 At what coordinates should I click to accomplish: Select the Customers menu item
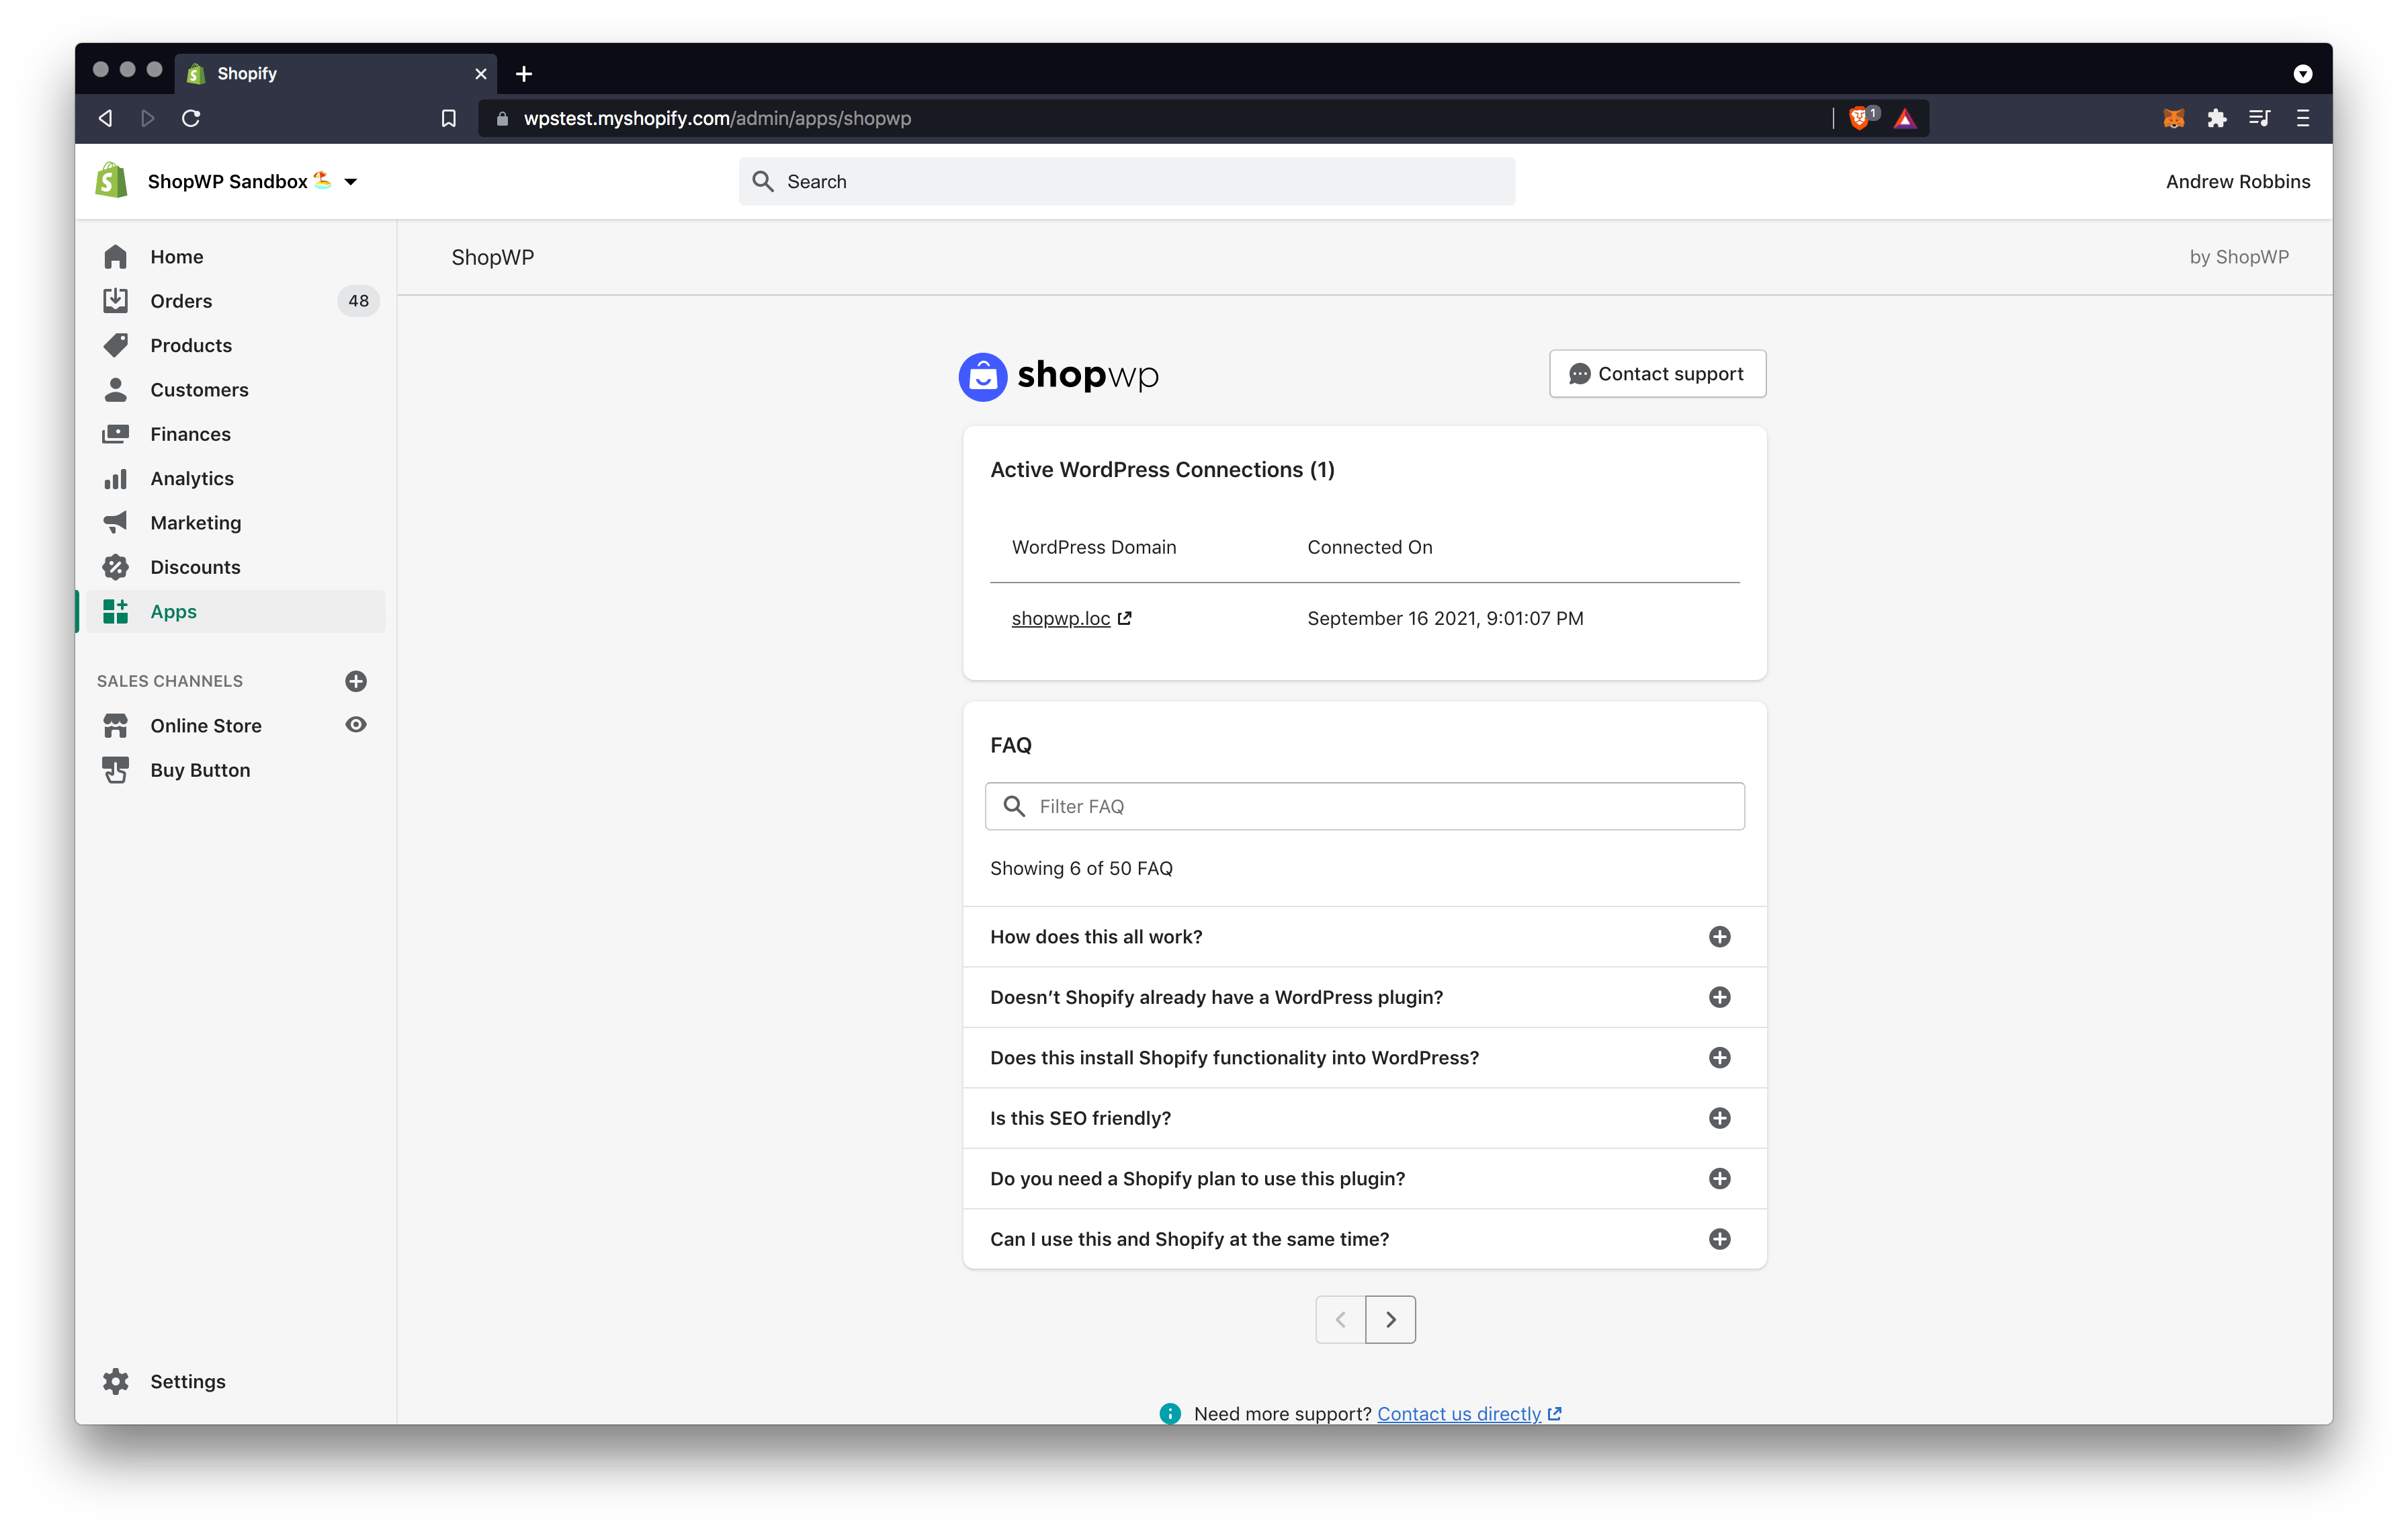(x=200, y=388)
